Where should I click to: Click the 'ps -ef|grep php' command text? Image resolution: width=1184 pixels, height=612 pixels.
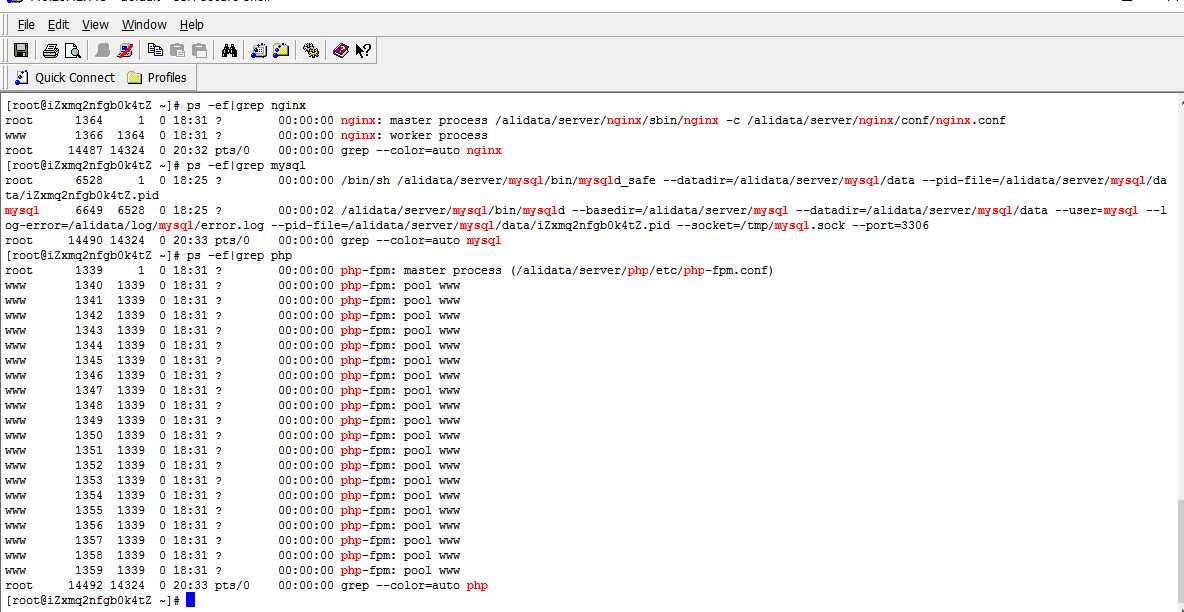(239, 255)
